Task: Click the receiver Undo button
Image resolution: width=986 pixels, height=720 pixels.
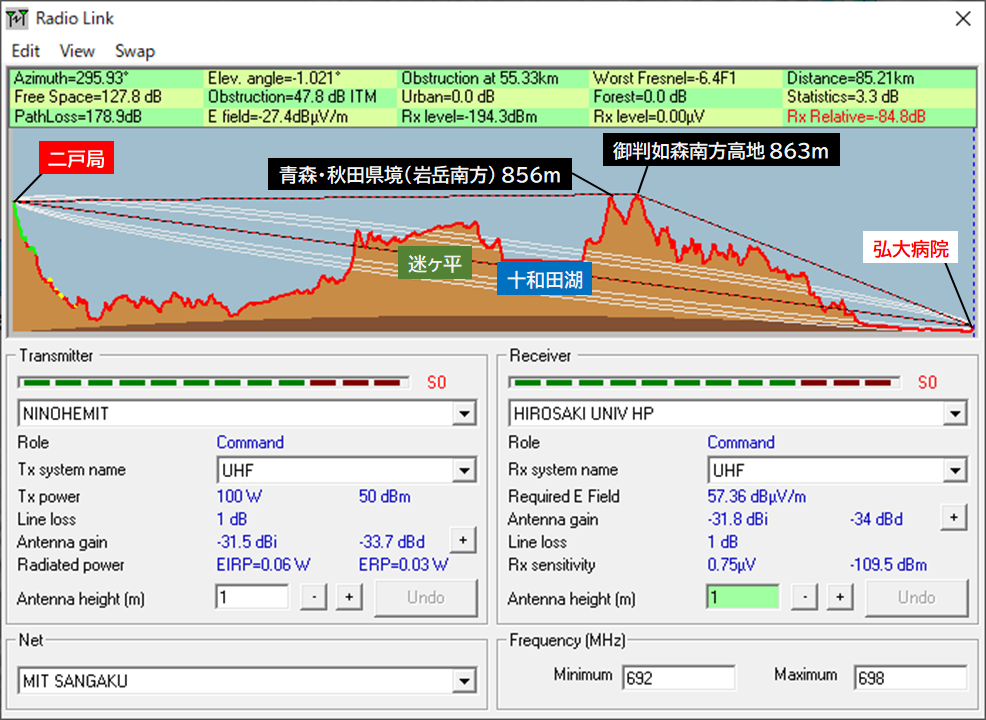Action: 916,597
